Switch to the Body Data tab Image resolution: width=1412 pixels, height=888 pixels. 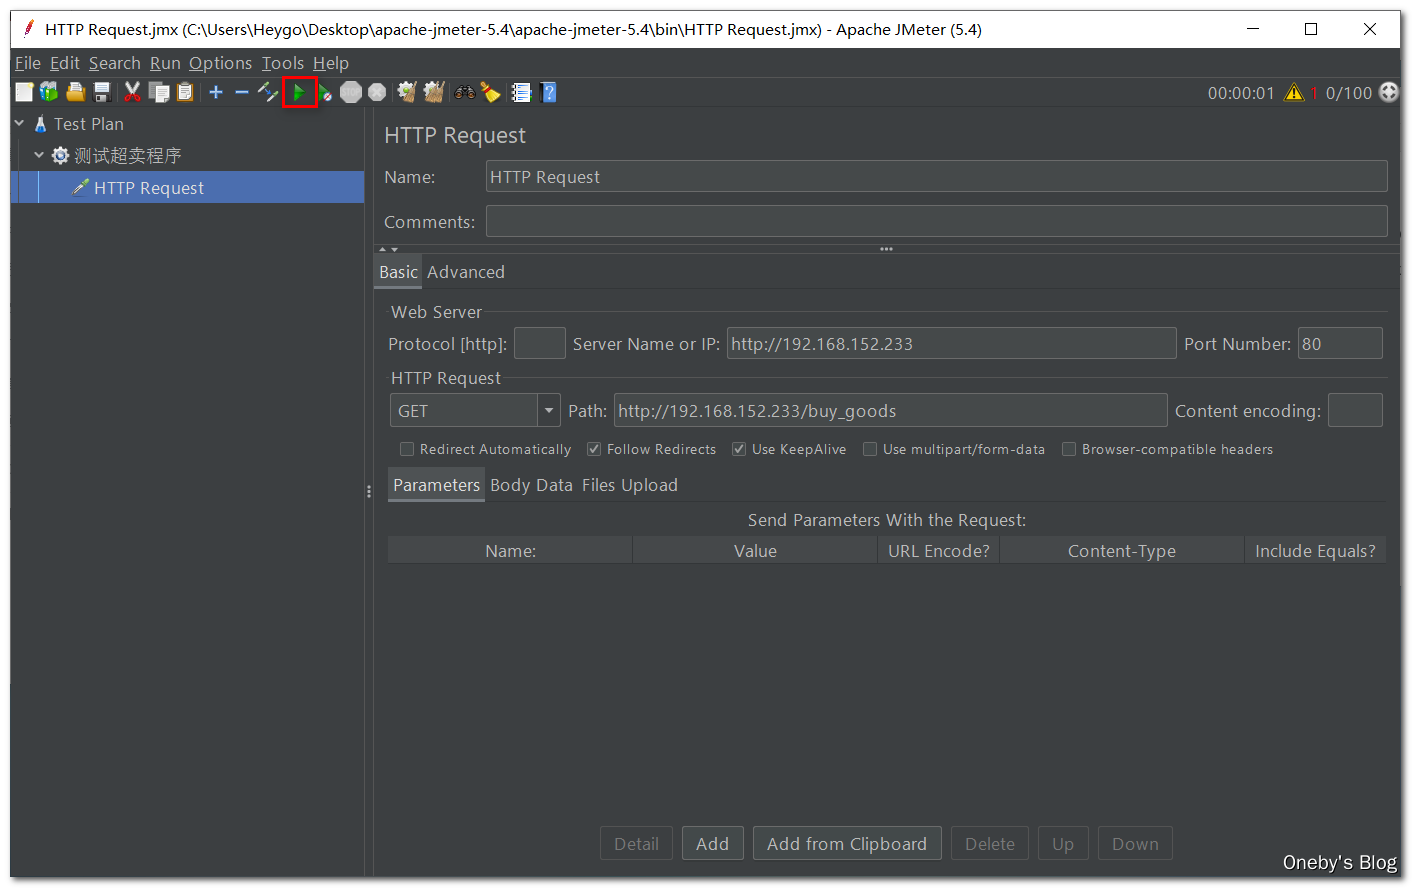pos(531,485)
